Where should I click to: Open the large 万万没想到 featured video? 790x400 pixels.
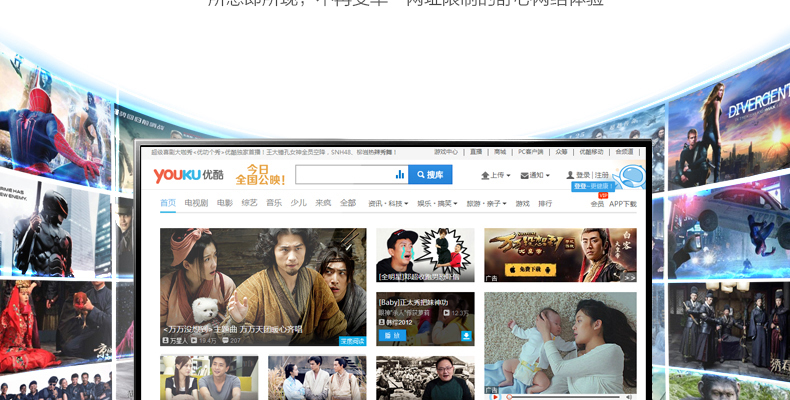(263, 287)
